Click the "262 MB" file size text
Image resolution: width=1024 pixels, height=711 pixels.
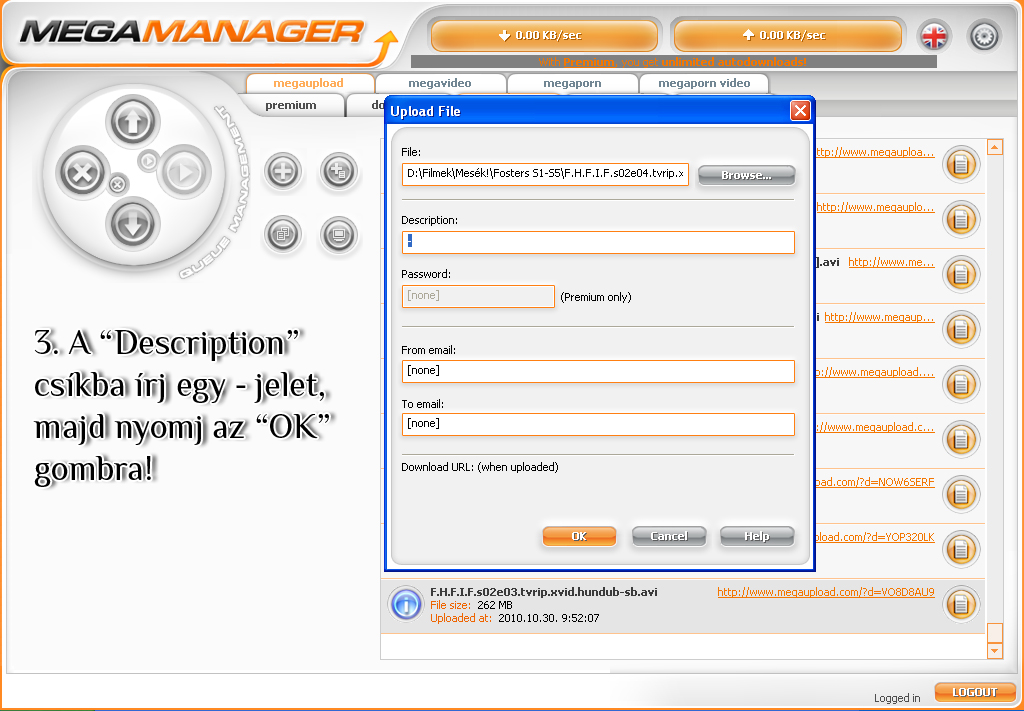495,605
